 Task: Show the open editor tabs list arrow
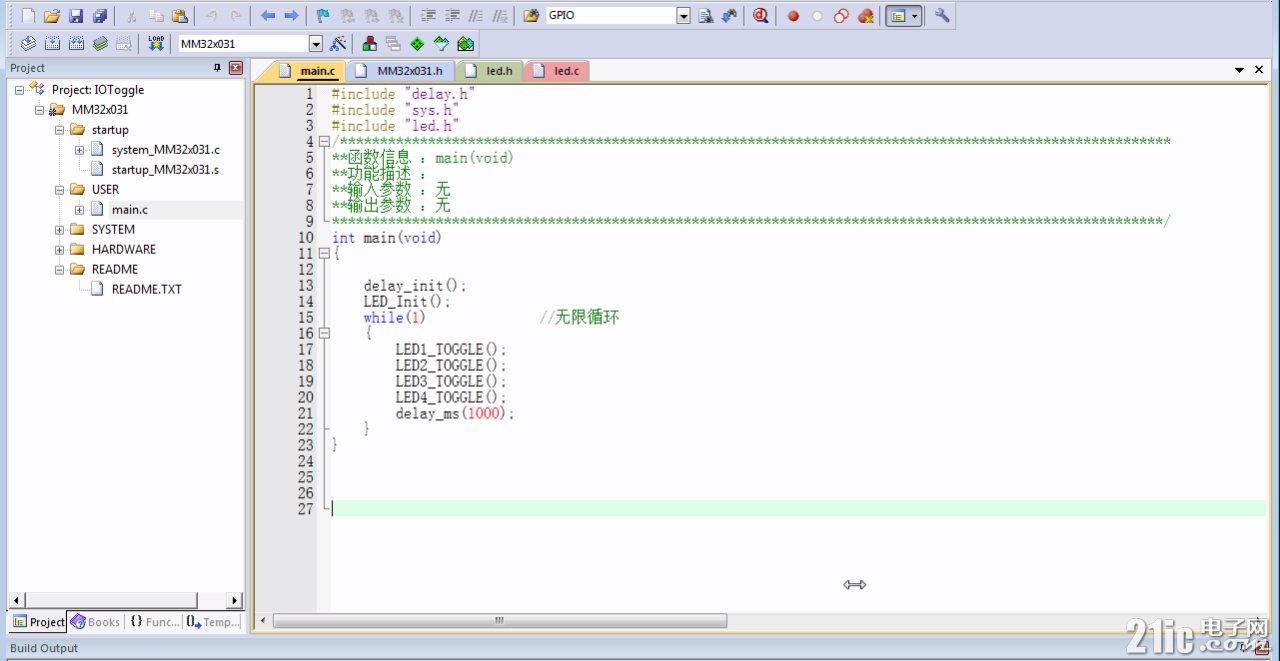1240,70
